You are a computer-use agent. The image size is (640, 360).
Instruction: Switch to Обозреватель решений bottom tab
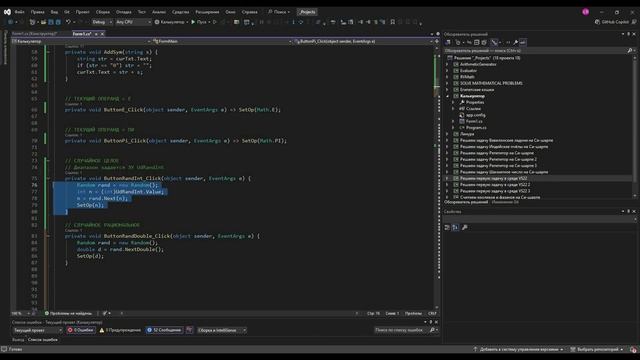pos(466,202)
